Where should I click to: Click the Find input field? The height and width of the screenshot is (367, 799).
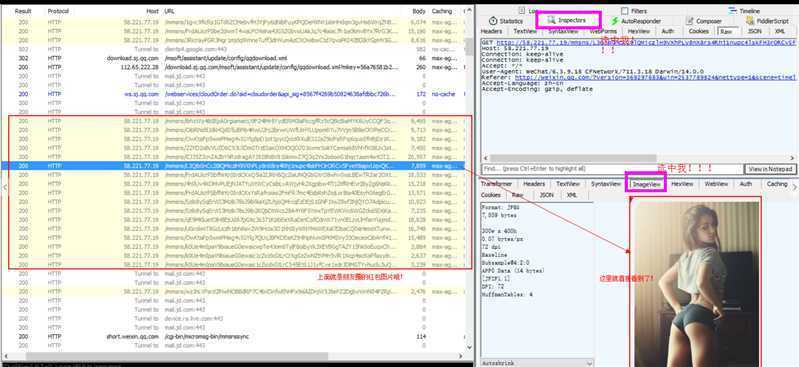point(611,169)
